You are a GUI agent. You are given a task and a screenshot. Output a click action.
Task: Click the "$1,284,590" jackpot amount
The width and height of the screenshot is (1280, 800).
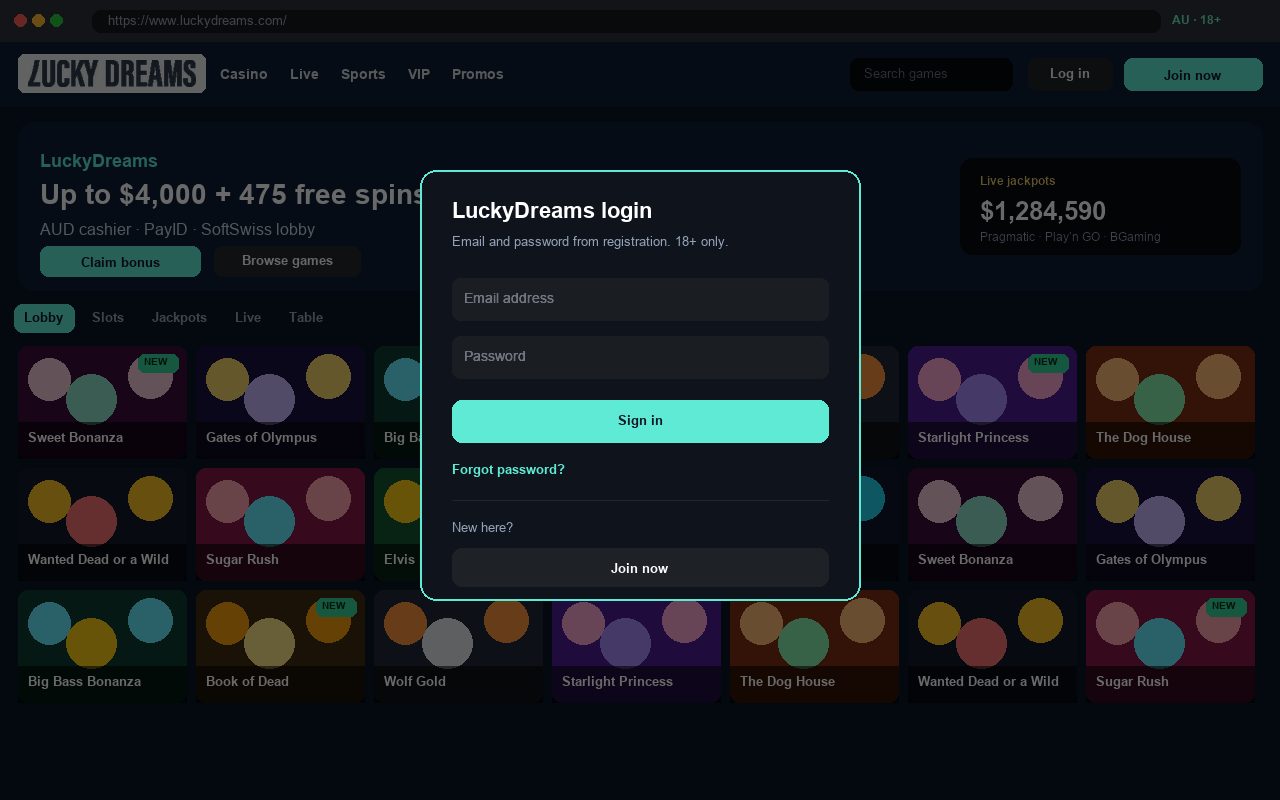1043,211
